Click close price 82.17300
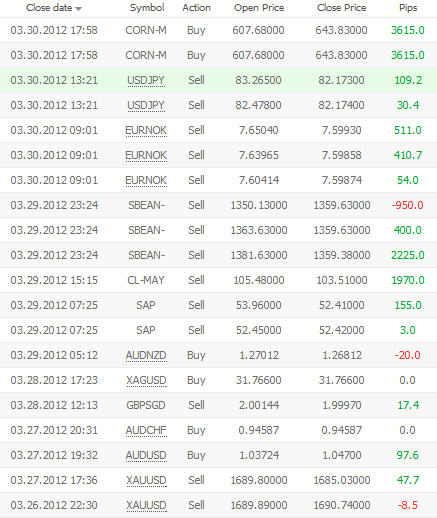This screenshot has width=437, height=518. [x=341, y=80]
